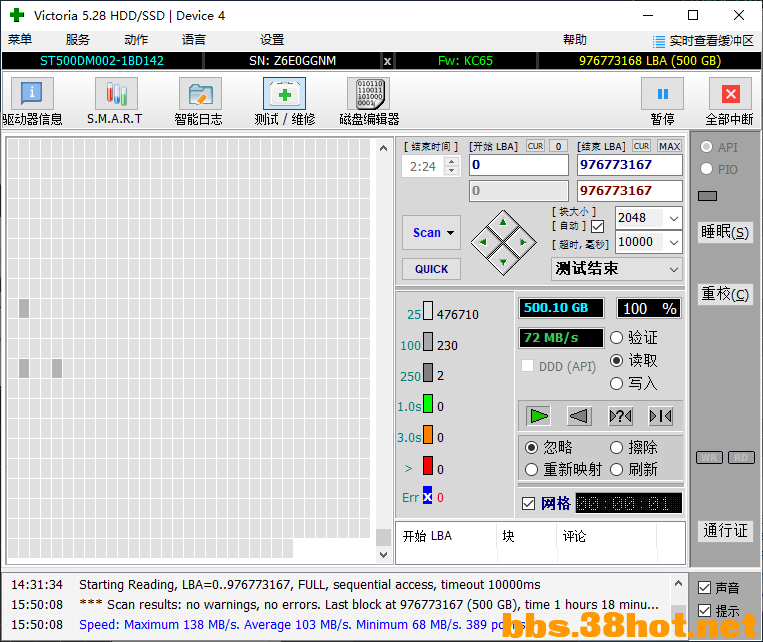Click the blue Err X icon

point(427,497)
